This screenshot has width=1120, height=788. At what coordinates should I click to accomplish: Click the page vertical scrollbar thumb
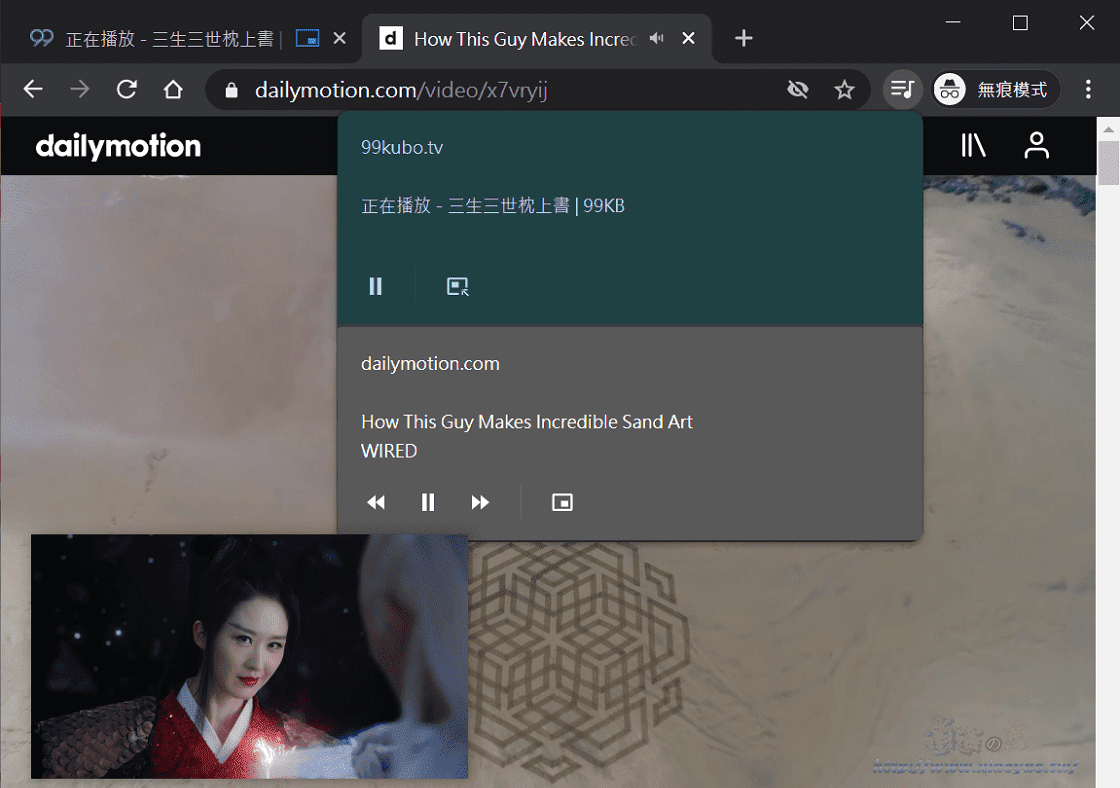coord(1108,163)
